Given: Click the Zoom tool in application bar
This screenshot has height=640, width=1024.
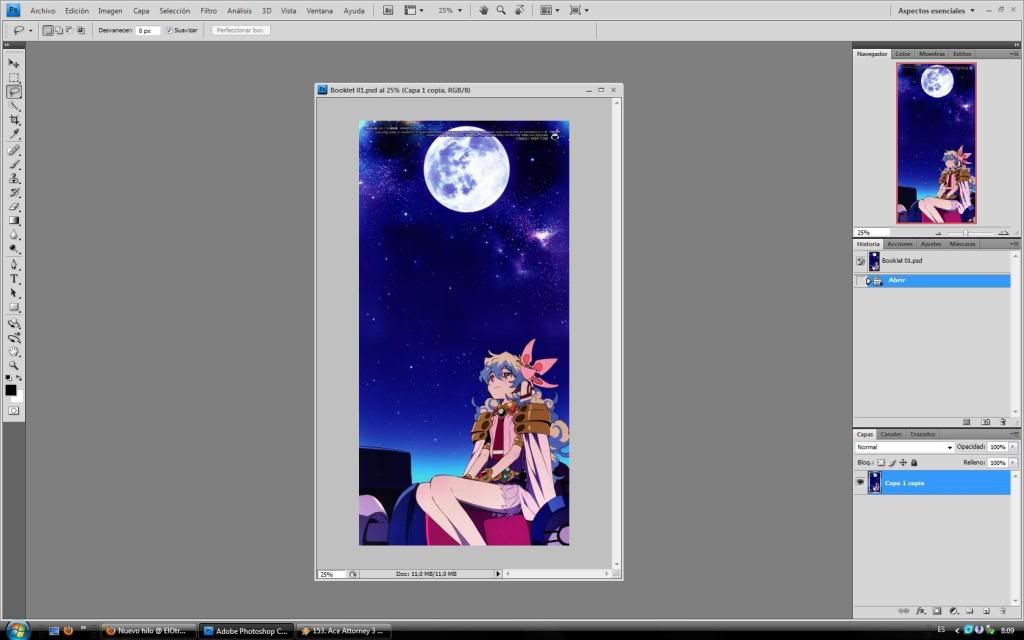Looking at the screenshot, I should pos(501,10).
